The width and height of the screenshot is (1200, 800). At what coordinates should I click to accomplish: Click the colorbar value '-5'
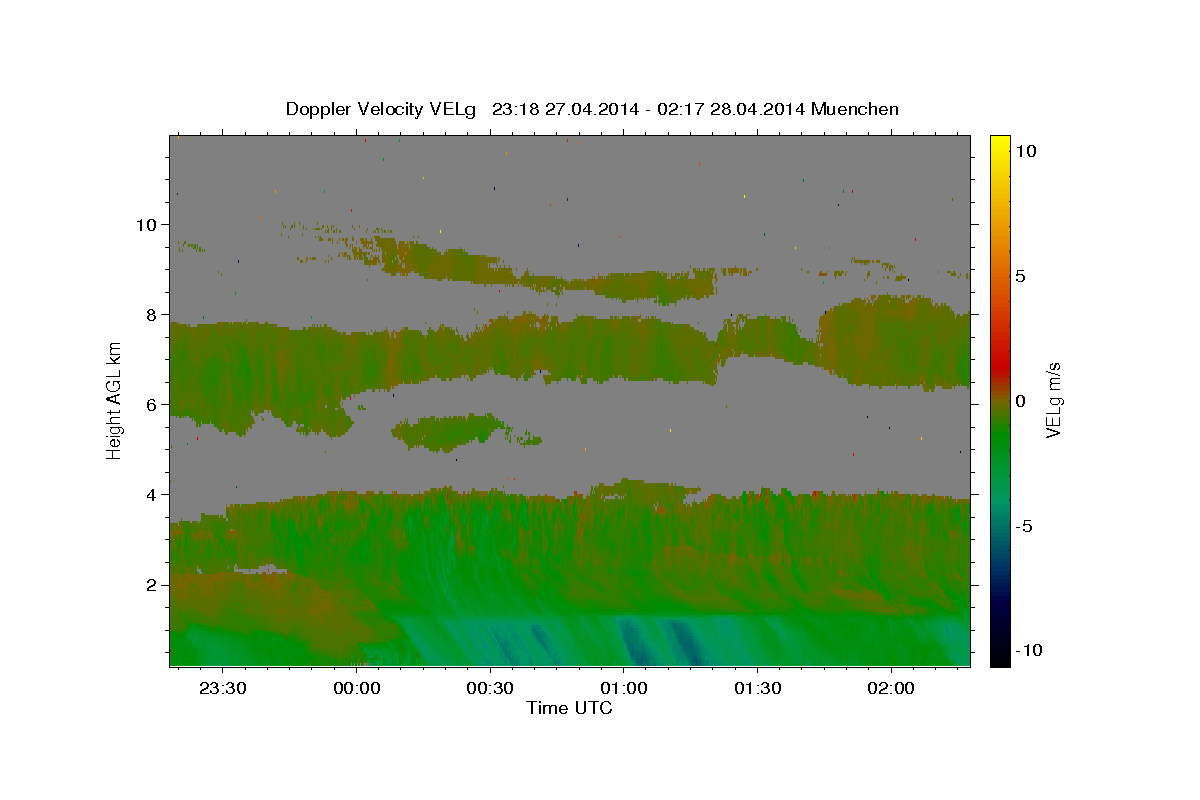click(1023, 526)
